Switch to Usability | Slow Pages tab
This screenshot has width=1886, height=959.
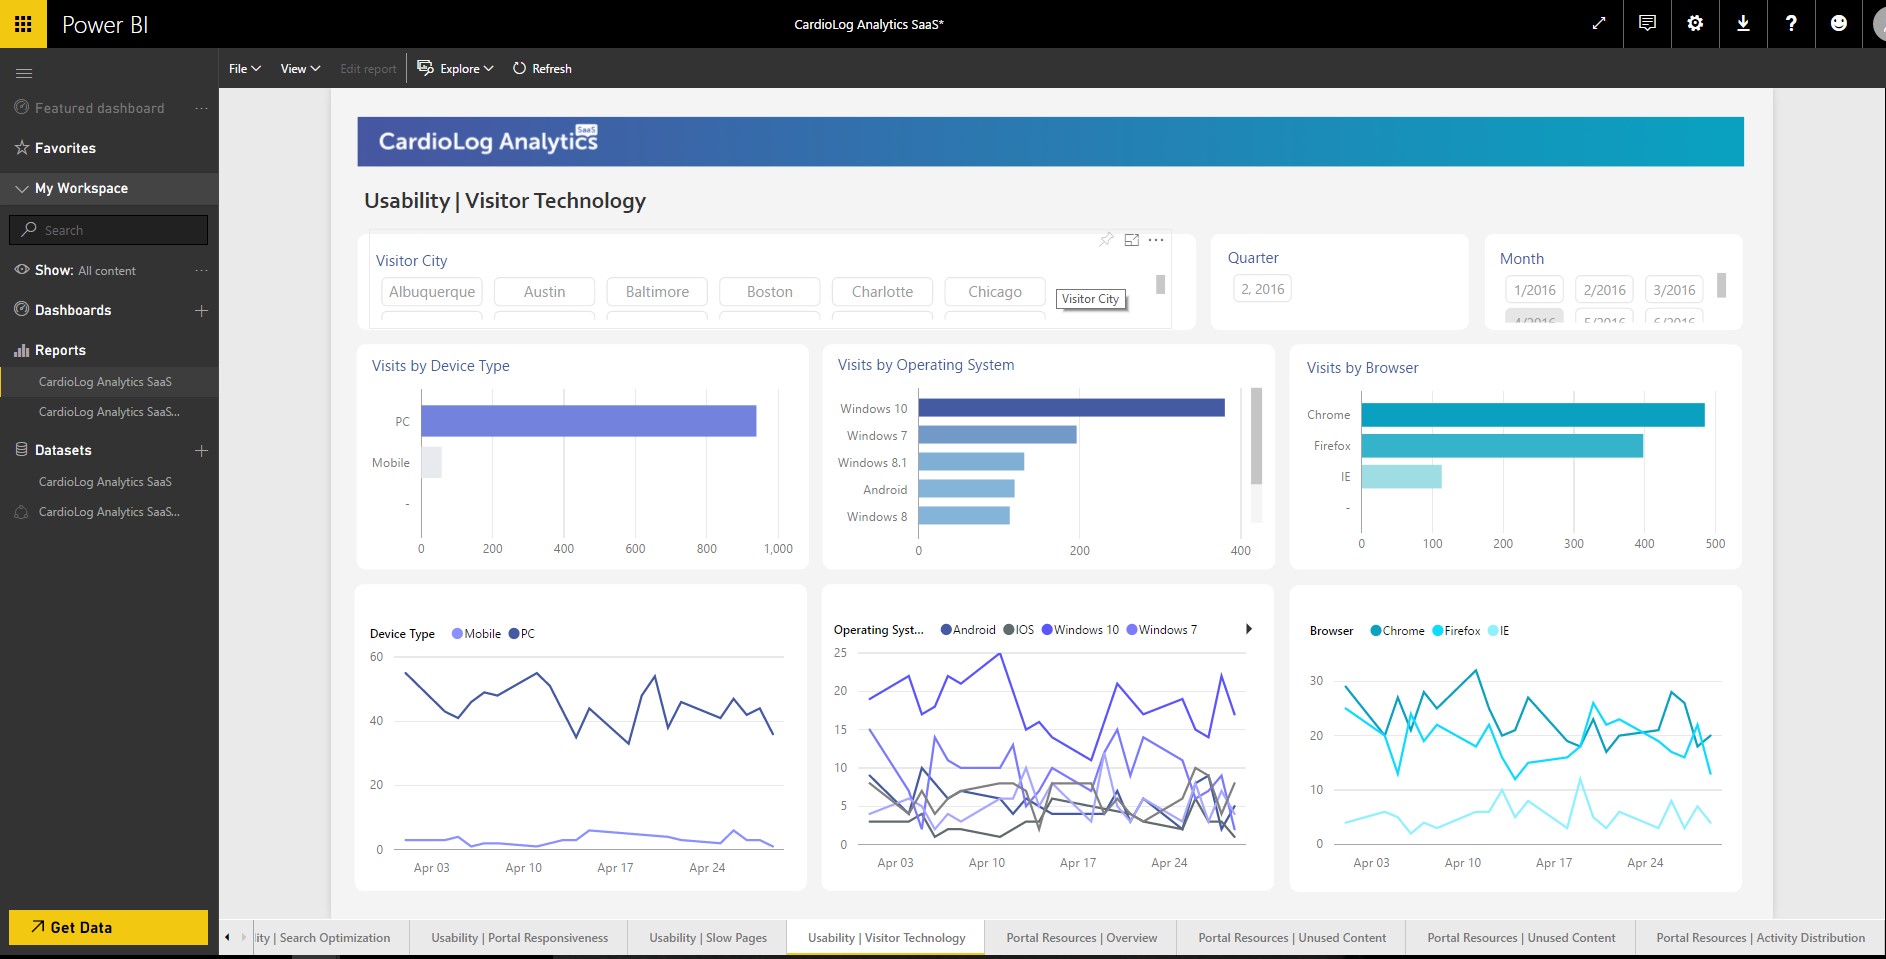click(x=708, y=938)
